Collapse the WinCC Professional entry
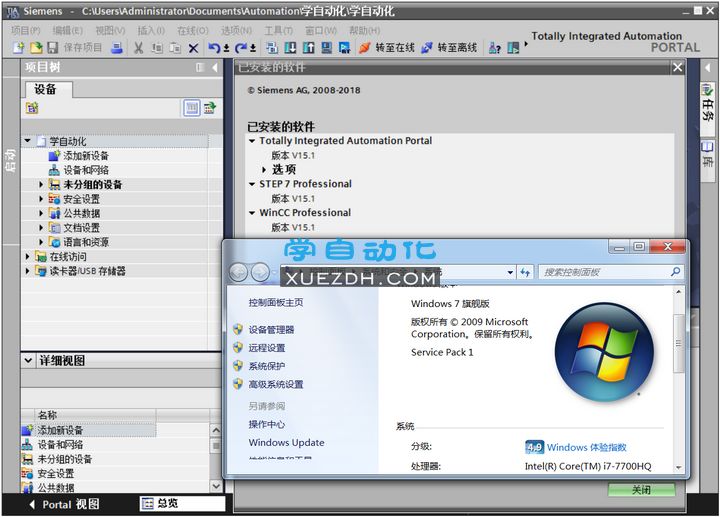The width and height of the screenshot is (720, 517). click(x=252, y=213)
